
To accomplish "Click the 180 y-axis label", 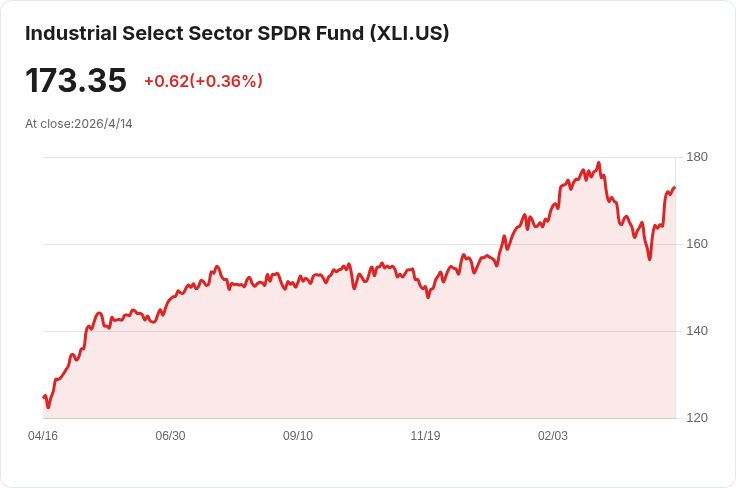I will coord(697,157).
